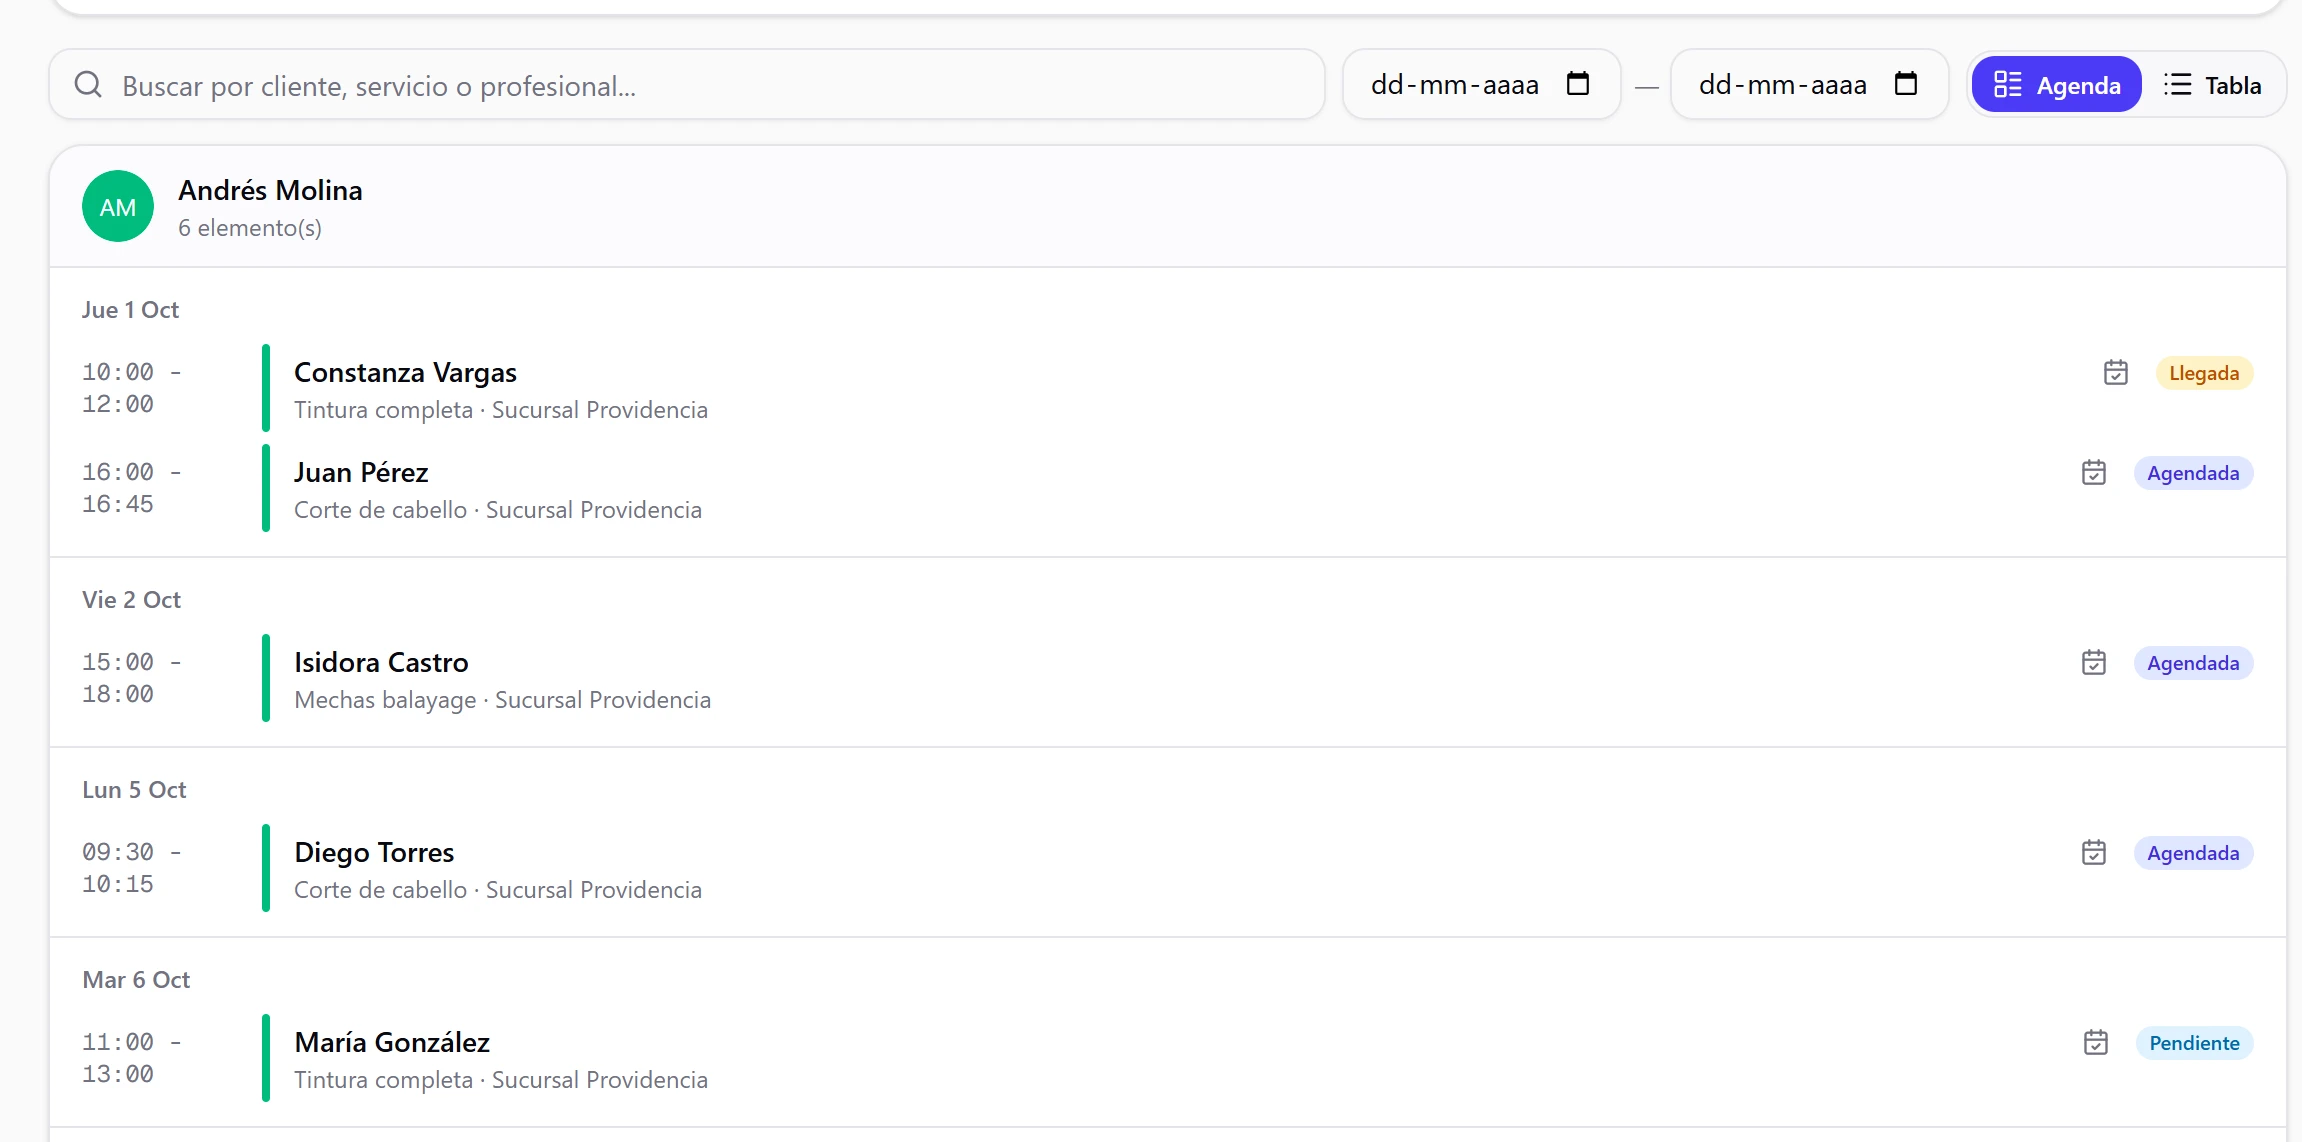Viewport: 2302px width, 1142px height.
Task: Click the Vie 2 Oct date heading
Action: [132, 600]
